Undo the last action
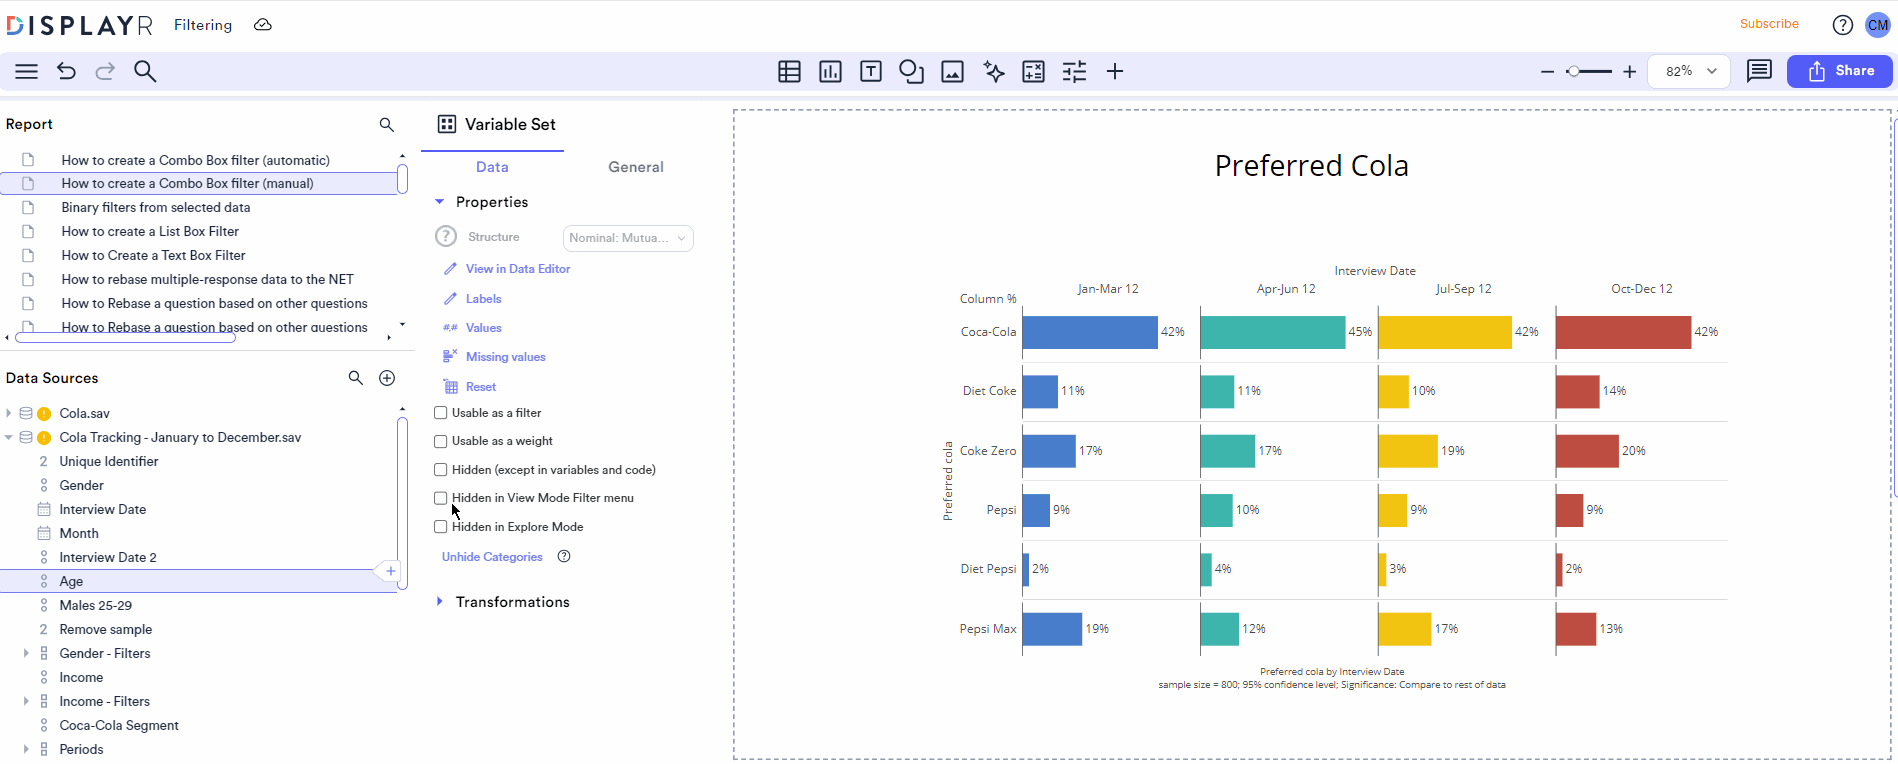Viewport: 1898px width, 764px height. click(66, 71)
